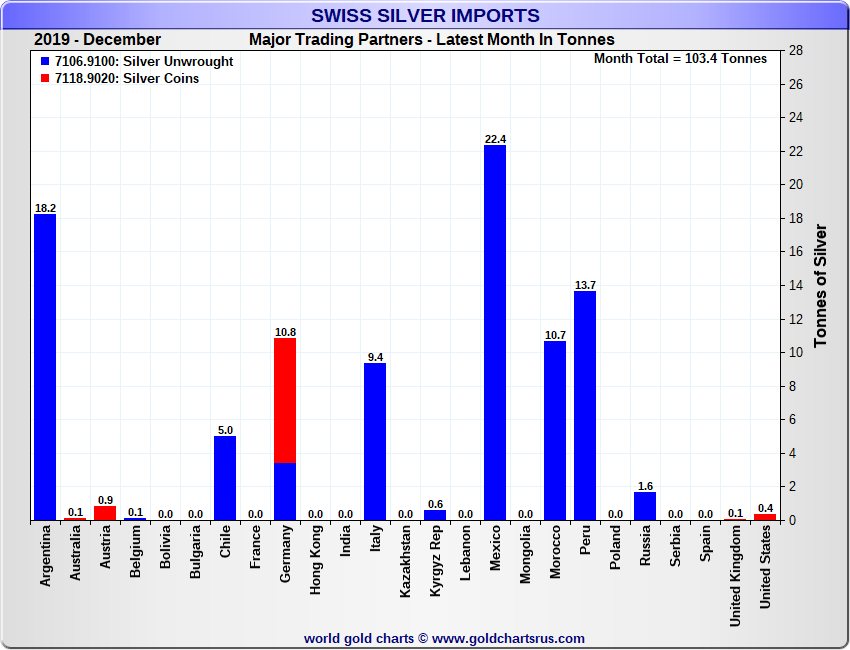The image size is (850, 650).
Task: Click the '7118.9020: Silver Coins' legend label
Action: (127, 79)
